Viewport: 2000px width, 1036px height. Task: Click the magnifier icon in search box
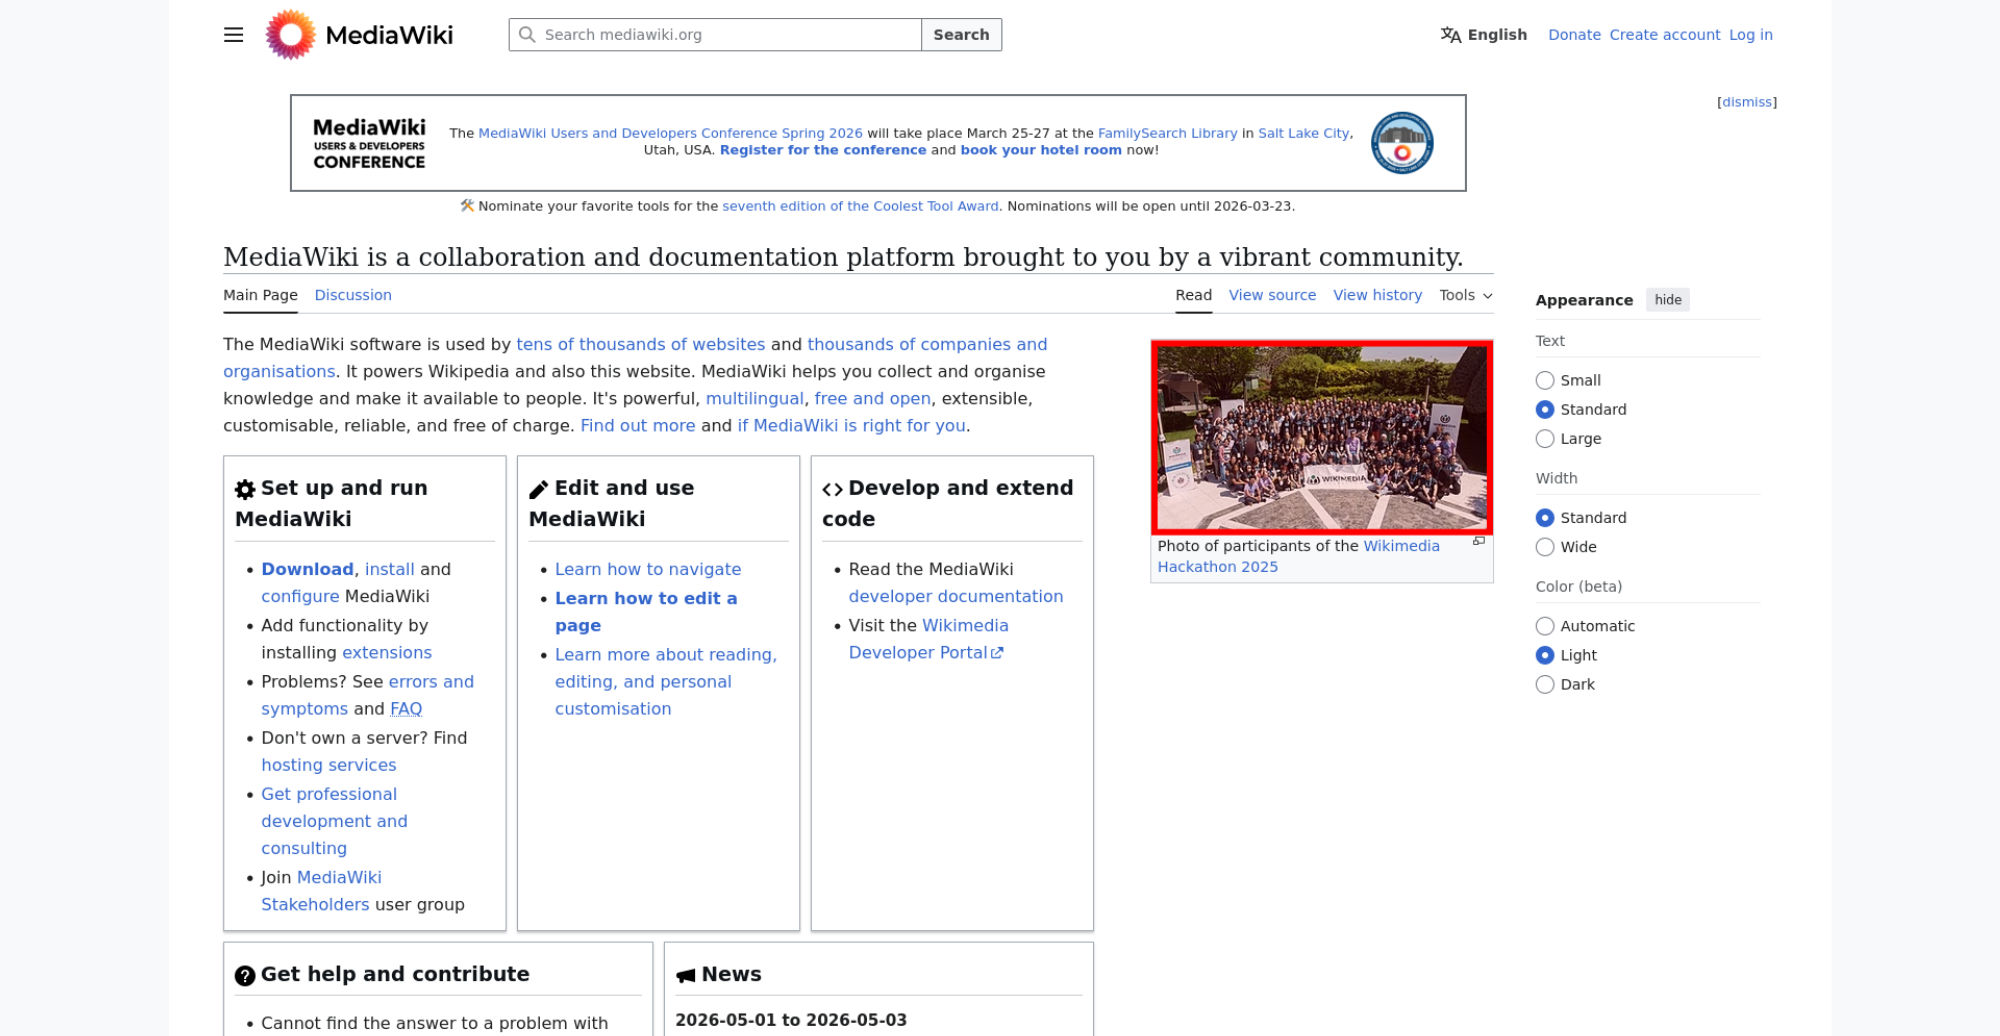pos(527,35)
